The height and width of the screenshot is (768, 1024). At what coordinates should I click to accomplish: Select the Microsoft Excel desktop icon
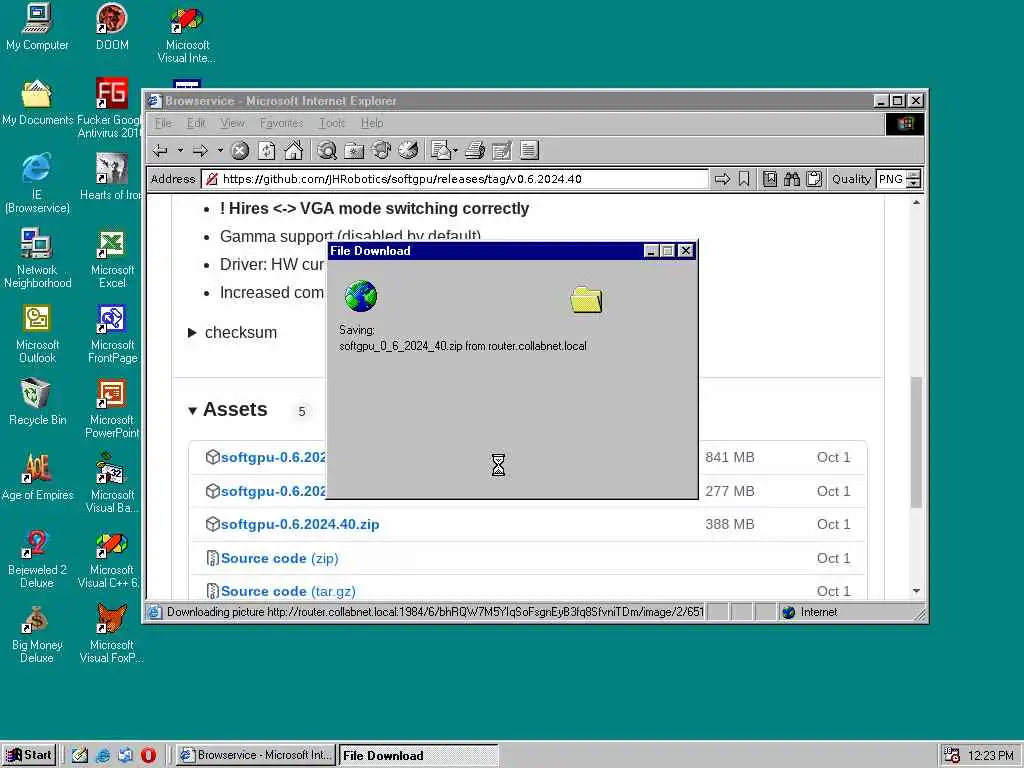112,259
